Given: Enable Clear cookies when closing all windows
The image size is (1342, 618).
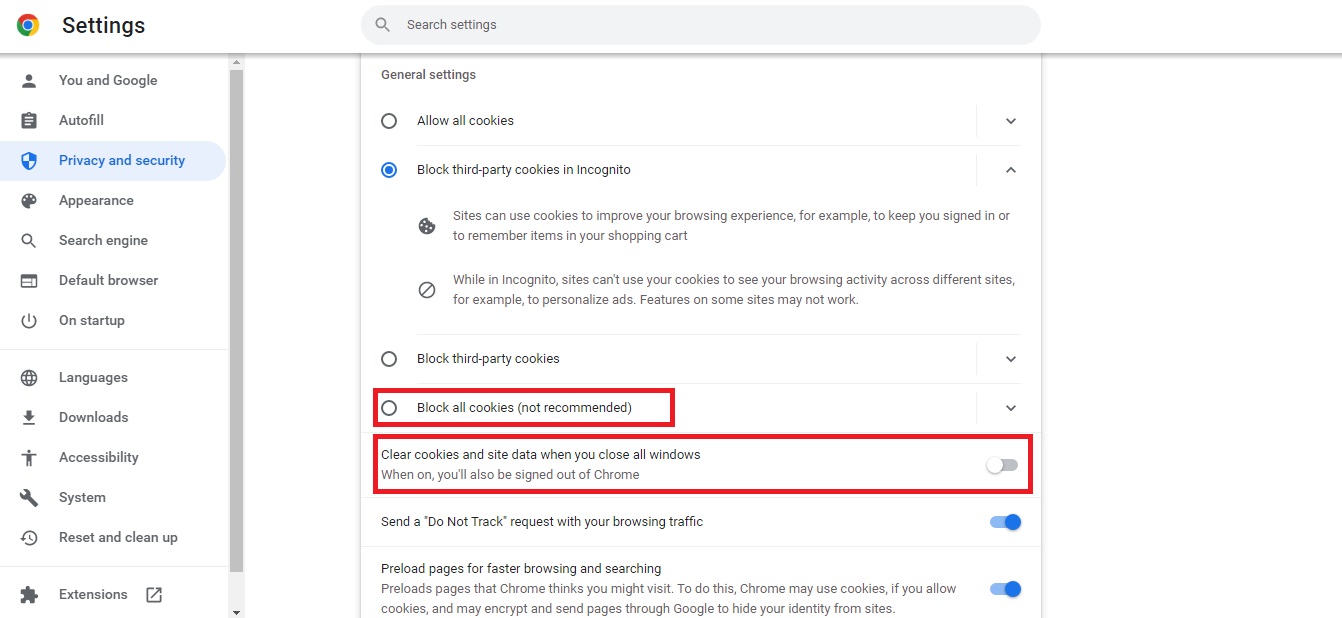Looking at the screenshot, I should [1003, 464].
